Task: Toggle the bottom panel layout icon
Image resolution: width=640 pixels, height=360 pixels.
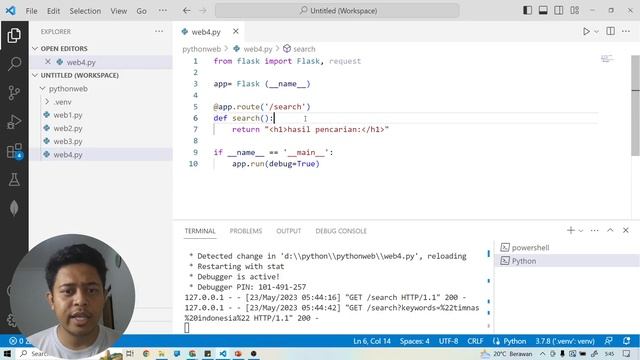Action: pyautogui.click(x=543, y=11)
